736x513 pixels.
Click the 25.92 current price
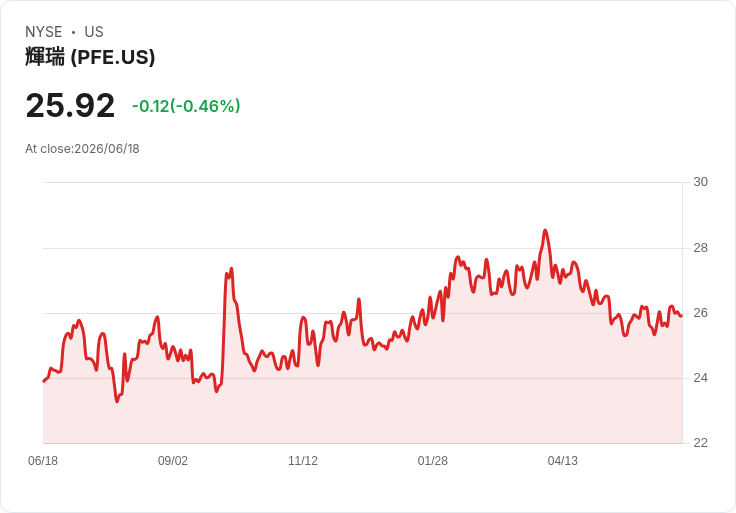click(x=70, y=106)
